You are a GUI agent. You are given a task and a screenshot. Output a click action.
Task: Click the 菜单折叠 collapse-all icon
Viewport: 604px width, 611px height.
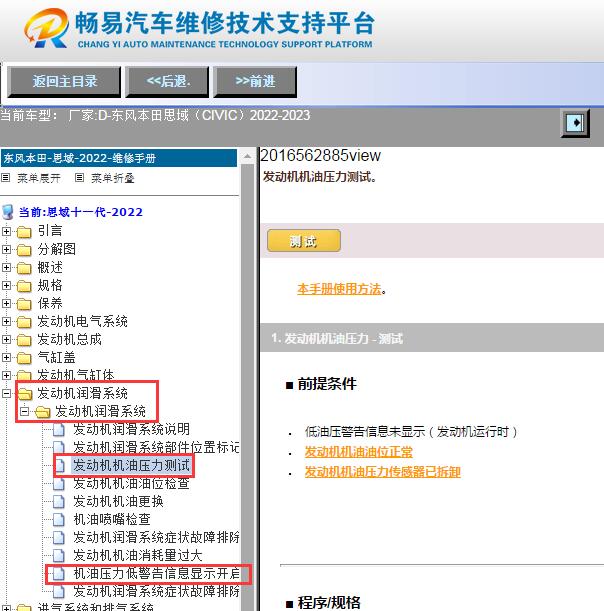click(79, 178)
